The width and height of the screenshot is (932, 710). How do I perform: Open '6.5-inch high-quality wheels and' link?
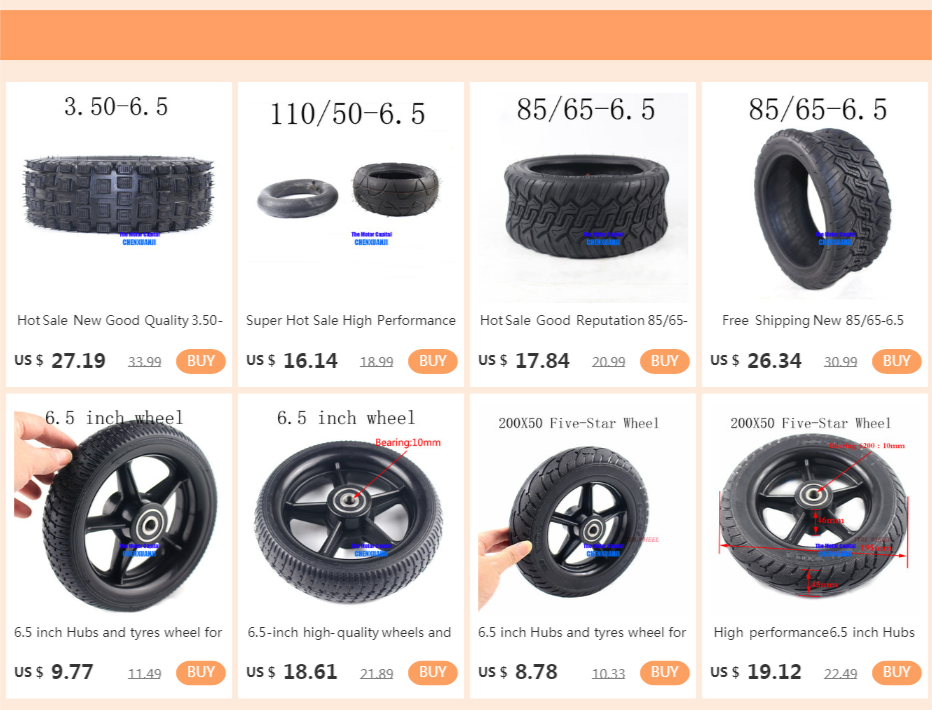coord(350,633)
